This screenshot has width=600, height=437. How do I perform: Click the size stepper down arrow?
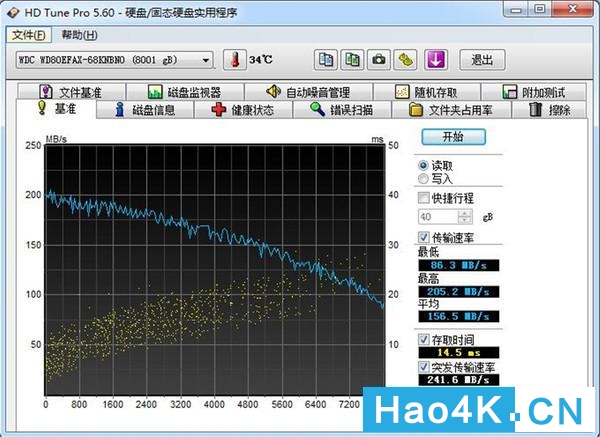tap(465, 220)
